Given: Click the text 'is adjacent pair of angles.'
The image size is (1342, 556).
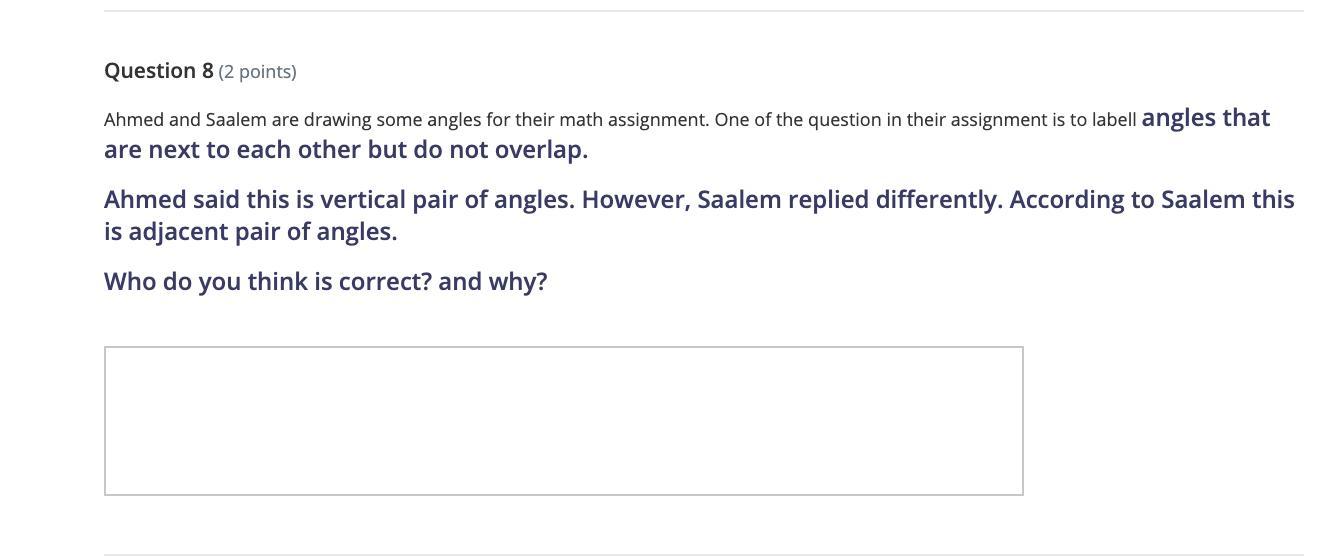Looking at the screenshot, I should coord(250,232).
